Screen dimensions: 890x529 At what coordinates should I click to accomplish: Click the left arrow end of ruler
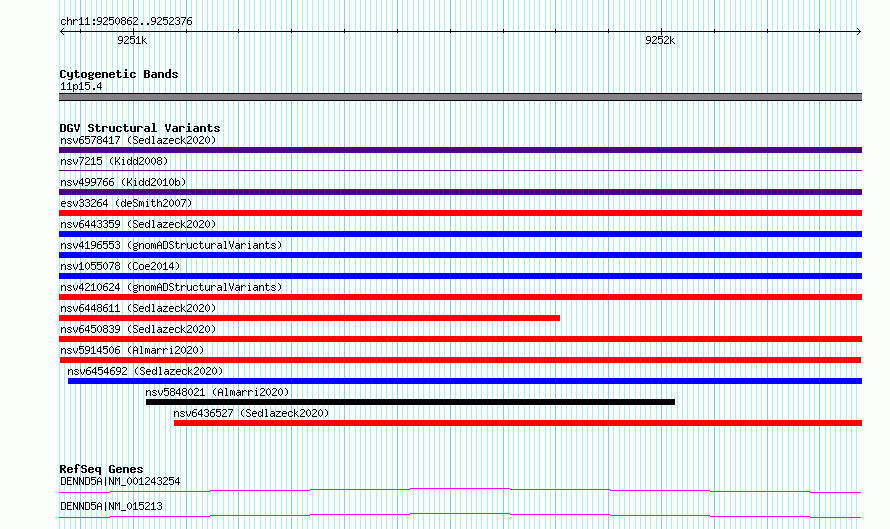tap(62, 31)
